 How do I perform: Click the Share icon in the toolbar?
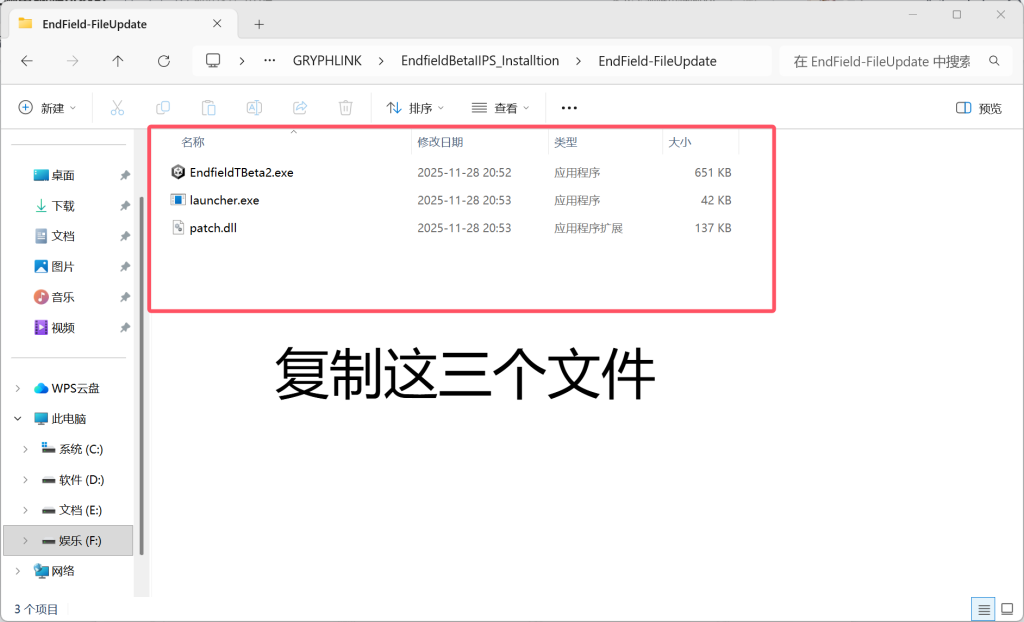[x=299, y=107]
